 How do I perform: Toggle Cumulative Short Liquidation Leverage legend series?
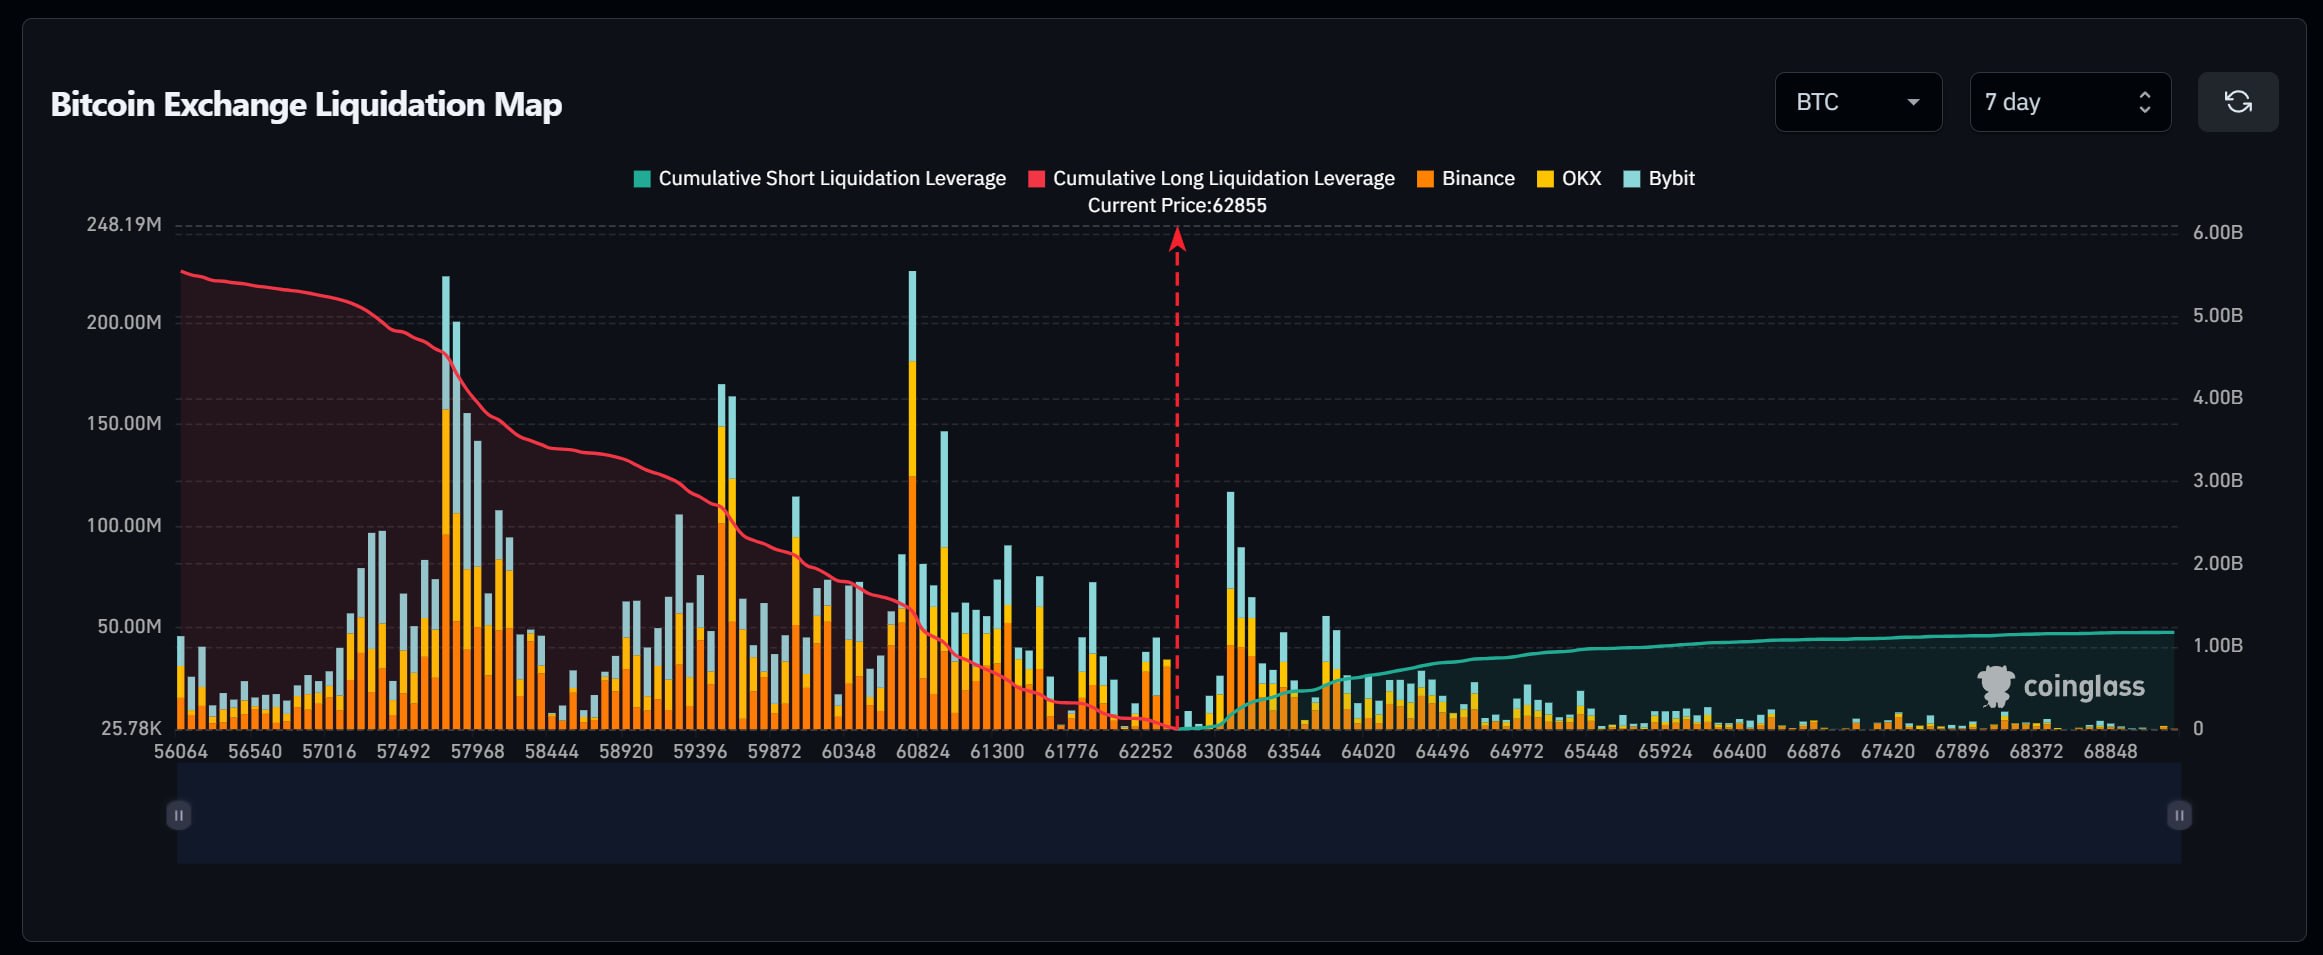(x=820, y=178)
